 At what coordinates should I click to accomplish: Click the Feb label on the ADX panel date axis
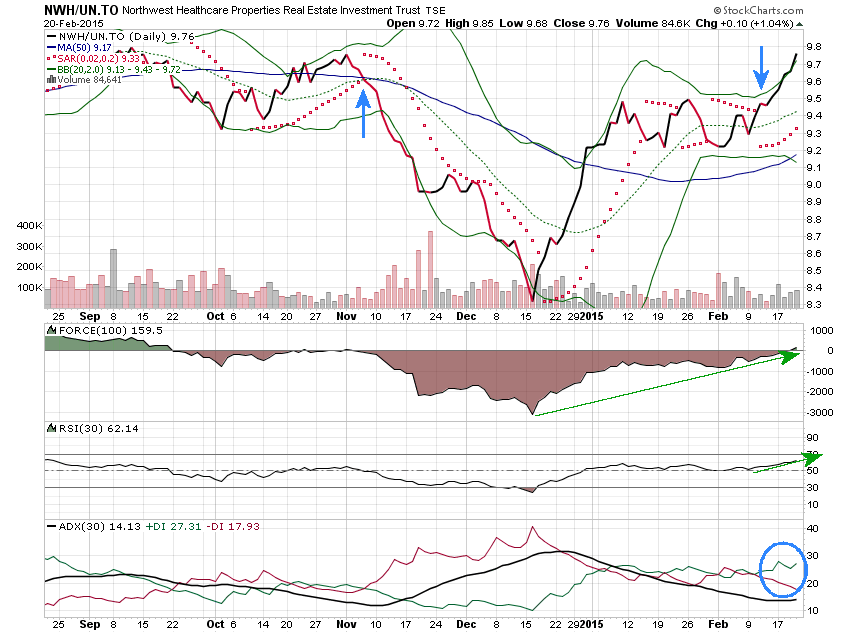[718, 624]
